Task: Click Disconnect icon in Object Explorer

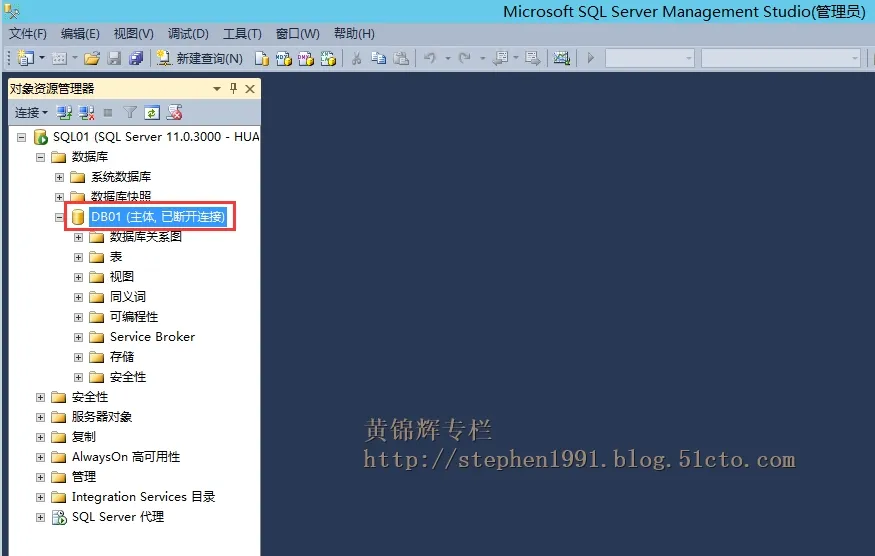Action: pos(86,113)
